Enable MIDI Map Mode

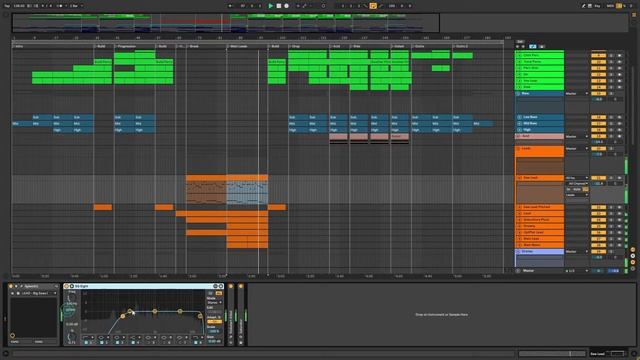tap(610, 6)
